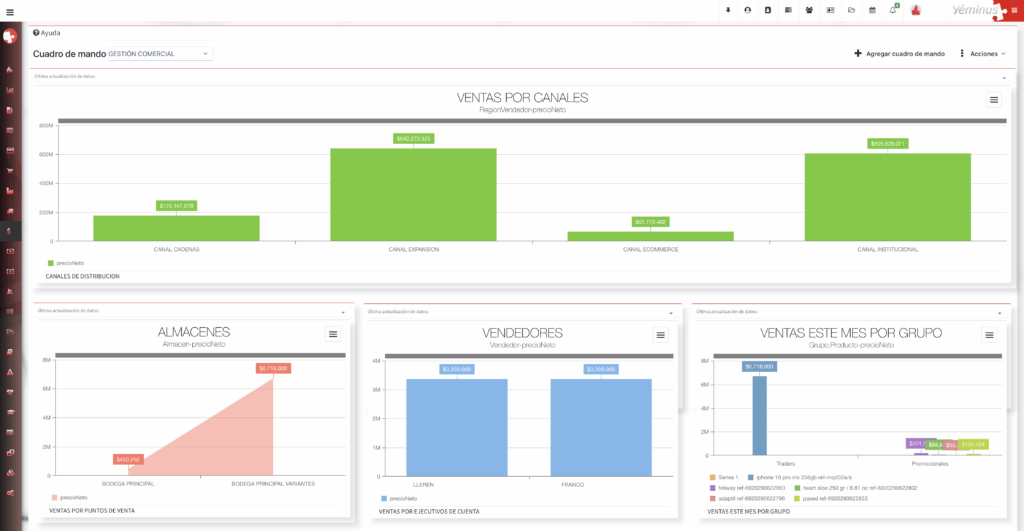Toggle the precioNeto legend in Vendedores chart
Viewport: 1024px width, 531px height.
(x=400, y=497)
